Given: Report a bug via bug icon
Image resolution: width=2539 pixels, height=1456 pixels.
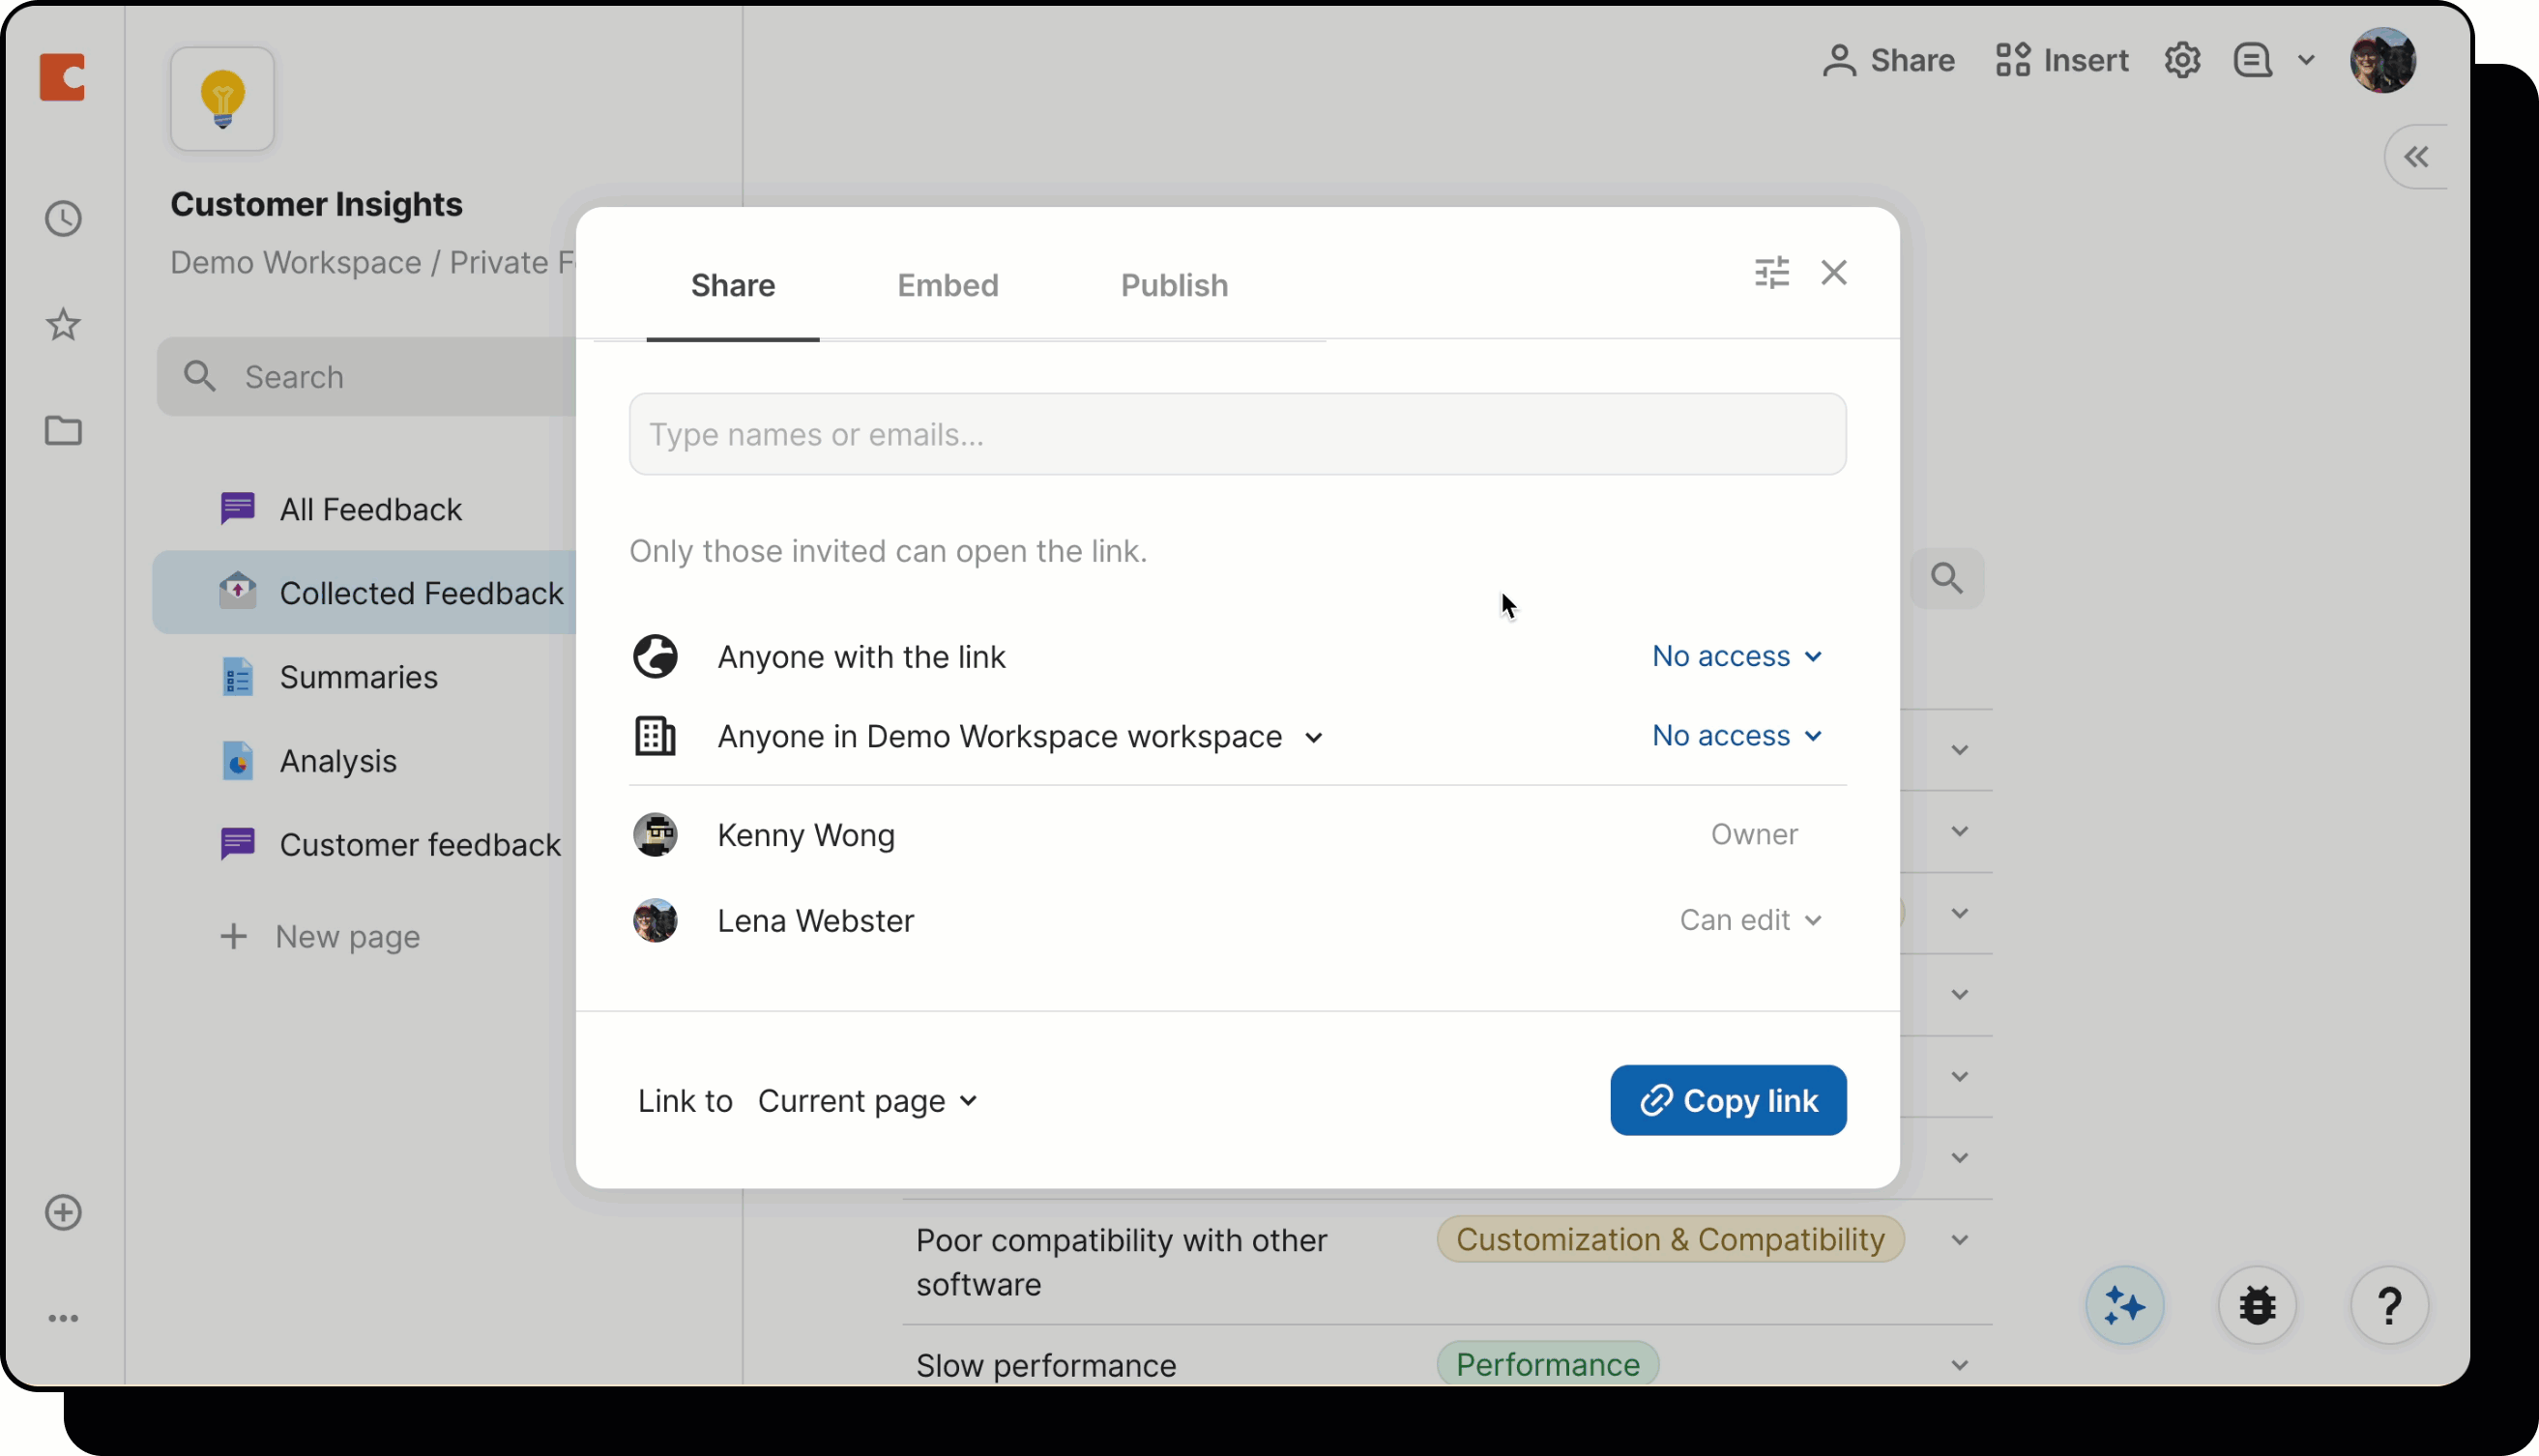Looking at the screenshot, I should 2258,1305.
